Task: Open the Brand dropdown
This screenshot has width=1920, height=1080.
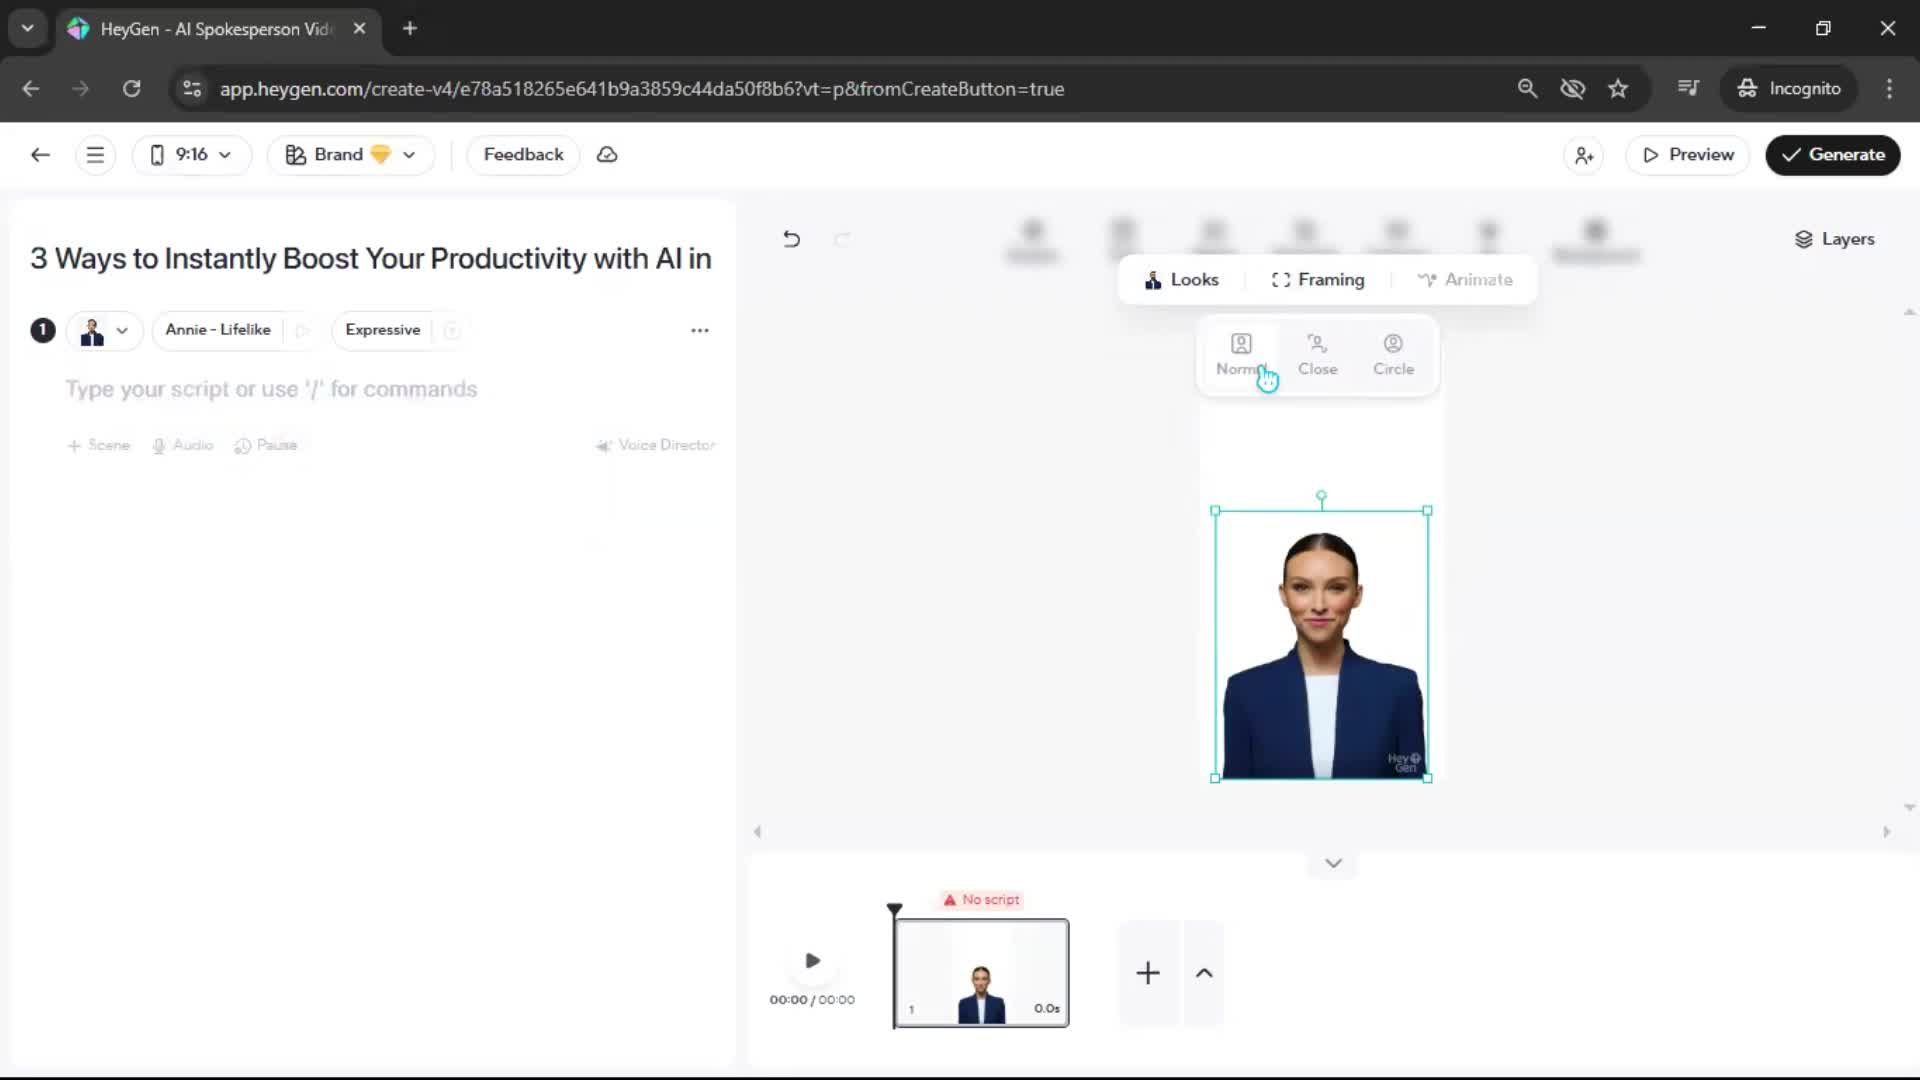Action: coord(350,155)
